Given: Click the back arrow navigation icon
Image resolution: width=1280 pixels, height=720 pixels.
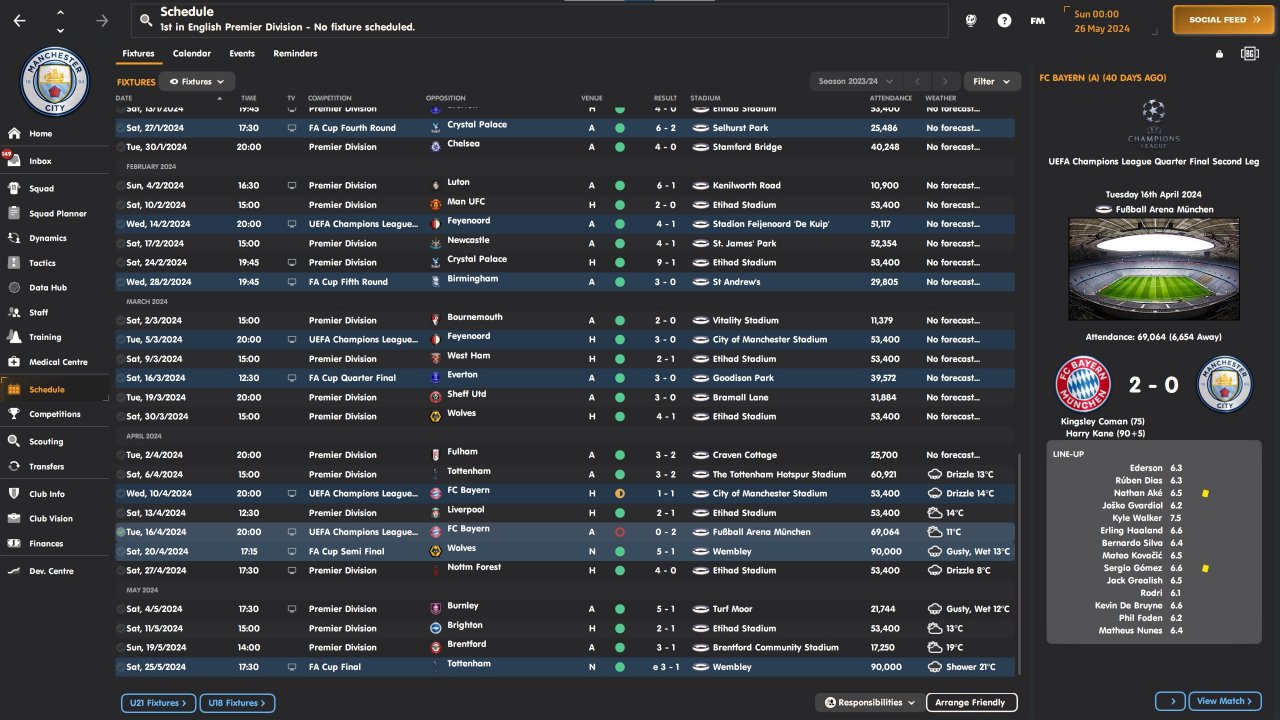Looking at the screenshot, I should (x=20, y=20).
